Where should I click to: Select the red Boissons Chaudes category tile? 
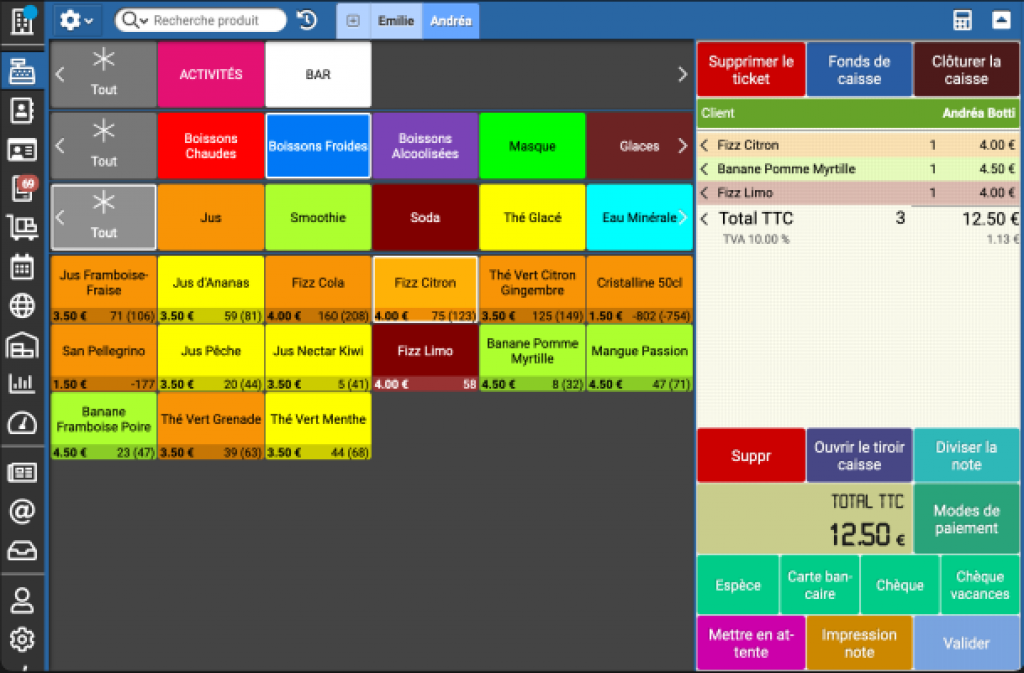[210, 146]
